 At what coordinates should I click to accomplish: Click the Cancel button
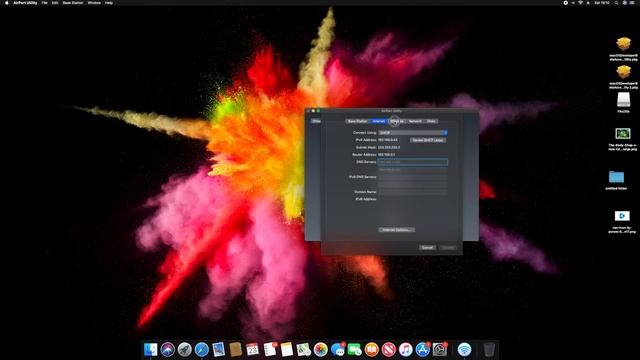tap(427, 248)
